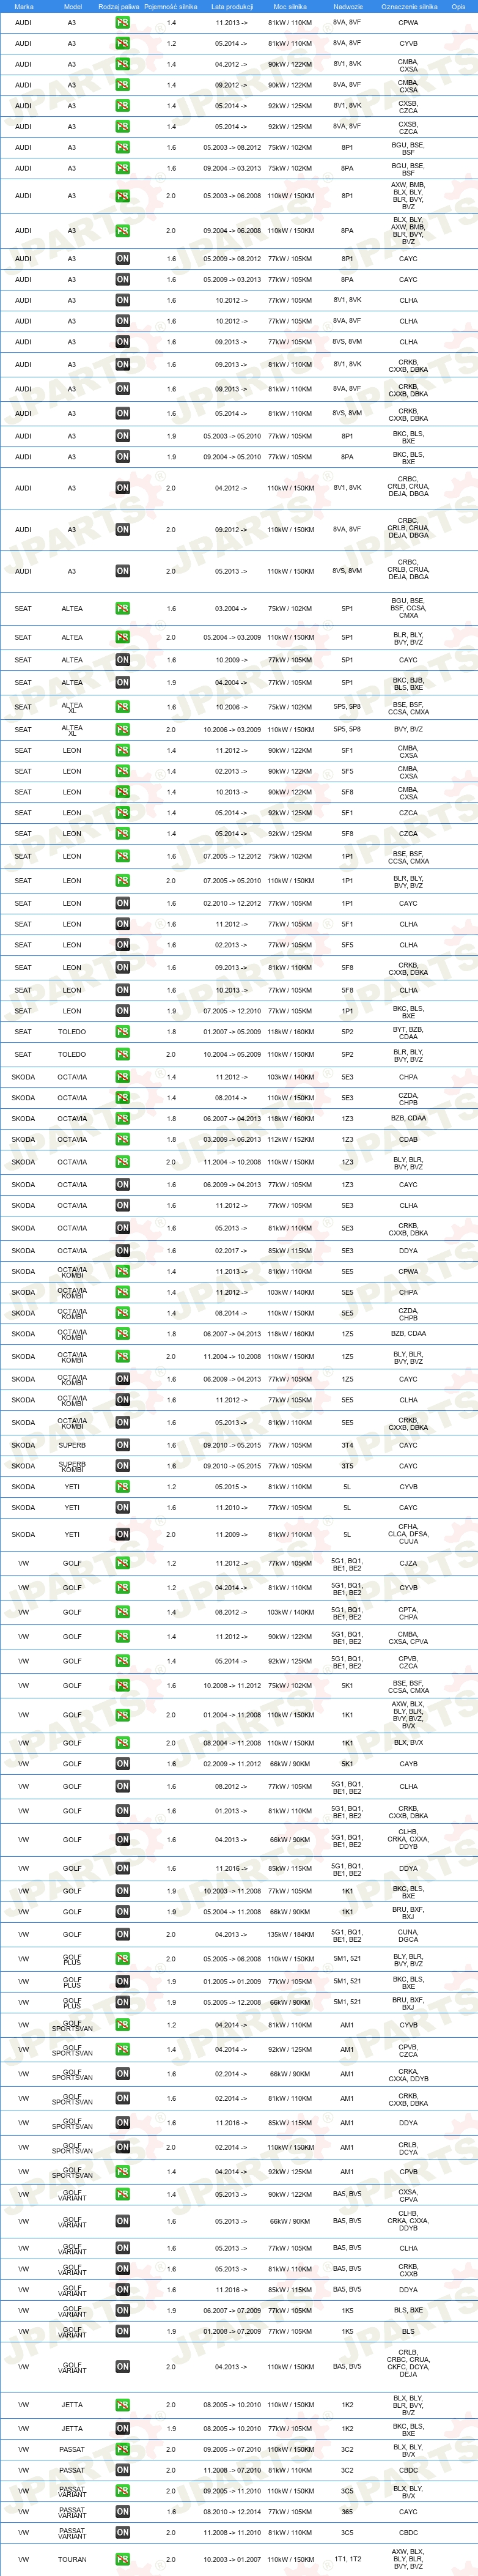
Task: Click the diesel ON icon for Golf Sportsvan 2.0
Action: coord(122,2147)
